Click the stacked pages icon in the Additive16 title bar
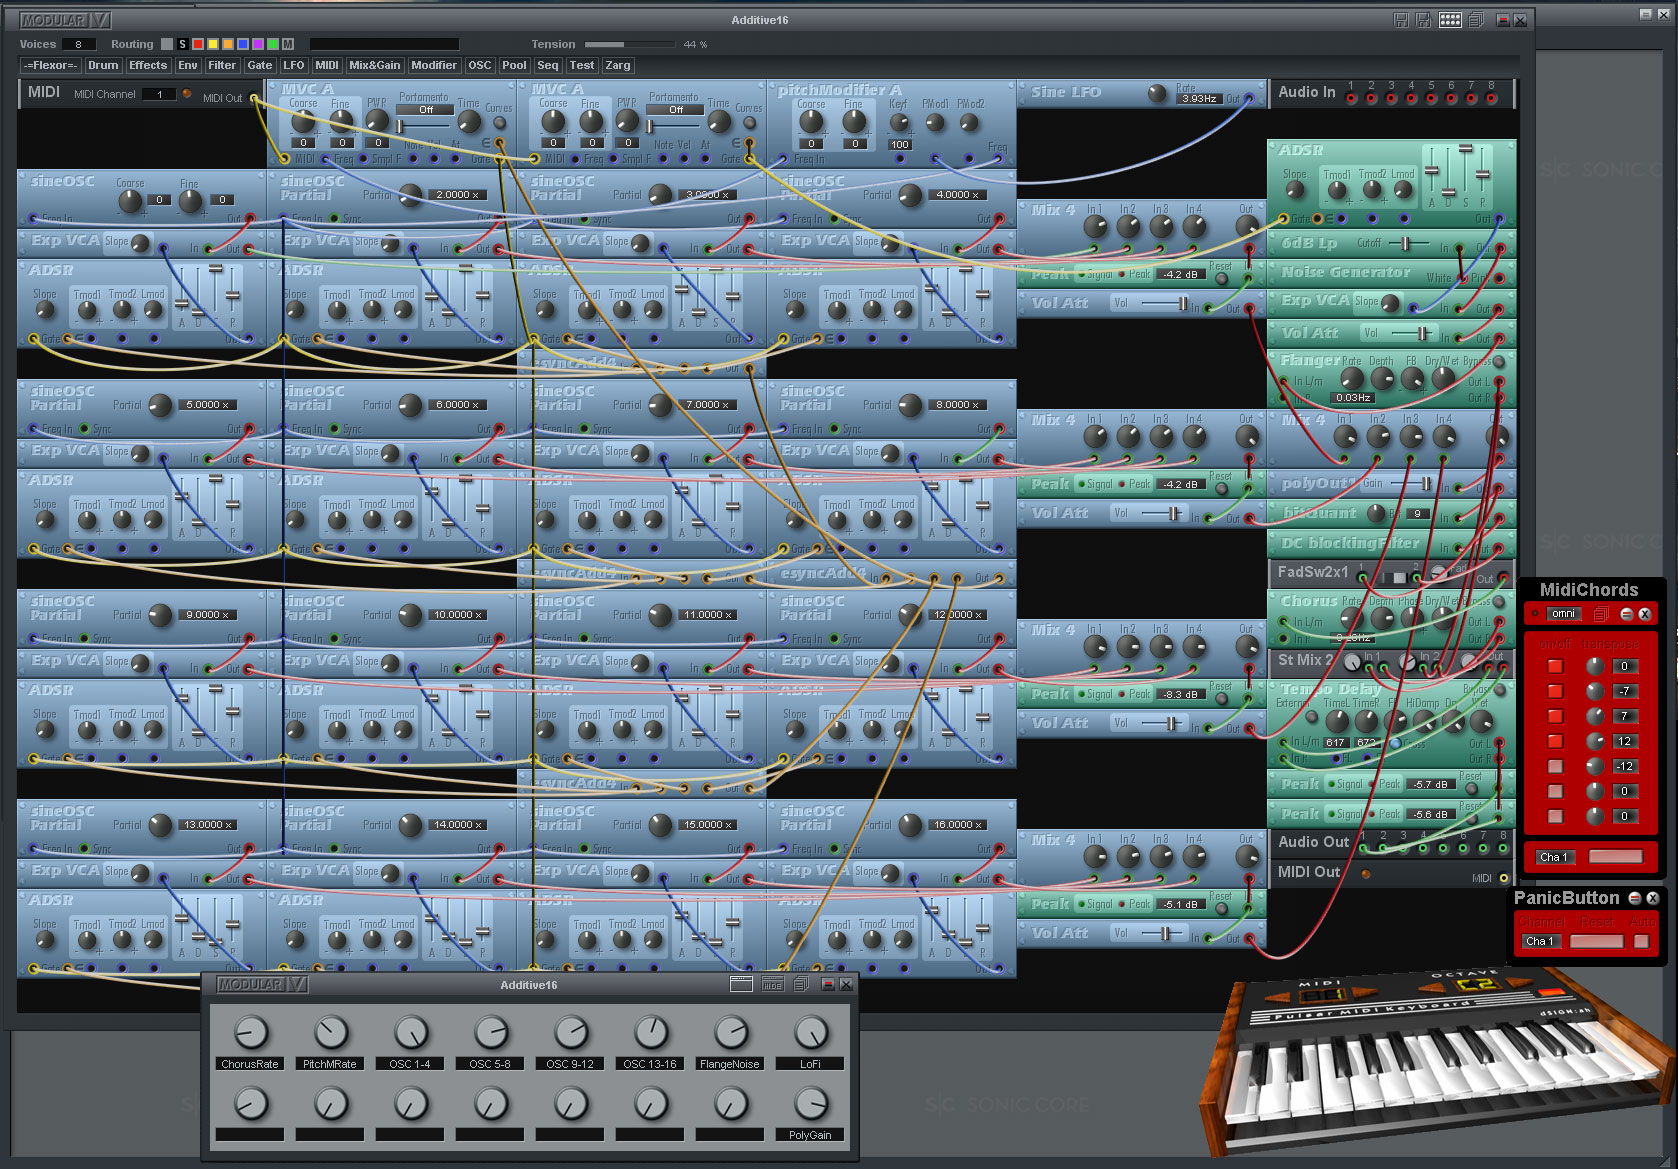The image size is (1678, 1169). pyautogui.click(x=1475, y=20)
